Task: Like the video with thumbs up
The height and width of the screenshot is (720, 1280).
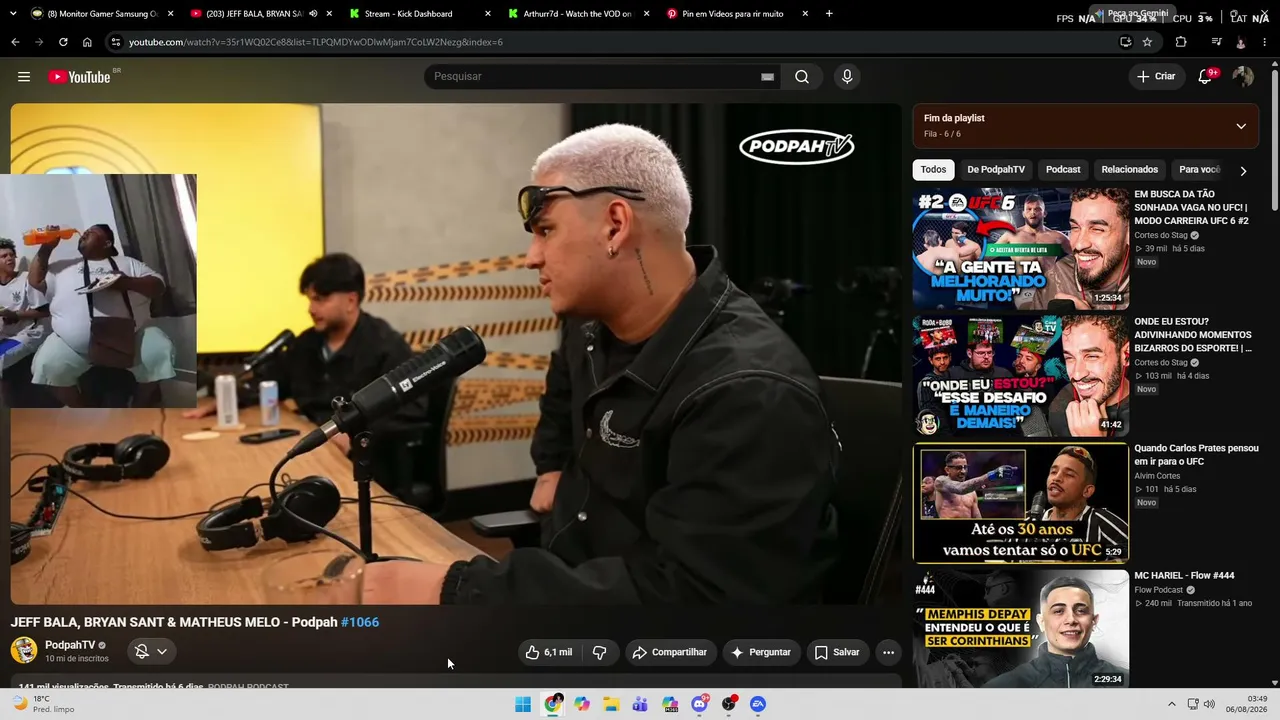Action: 548,652
